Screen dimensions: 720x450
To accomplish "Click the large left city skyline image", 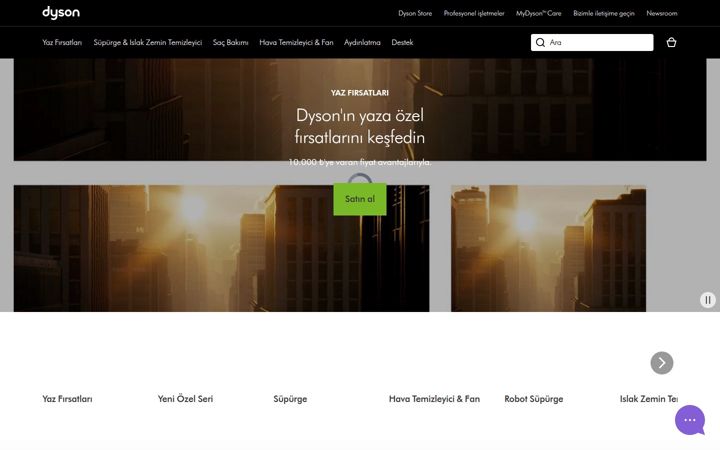I will (221, 248).
